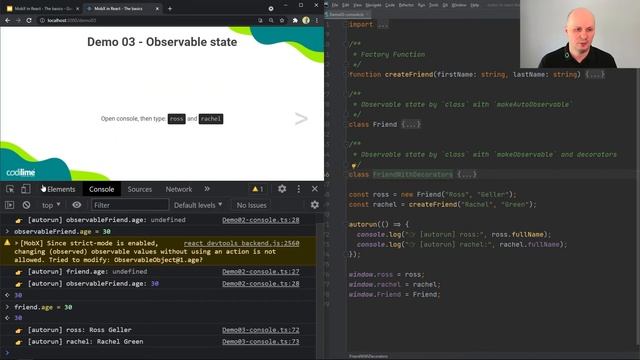
Task: Clear the console output
Action: 26,205
